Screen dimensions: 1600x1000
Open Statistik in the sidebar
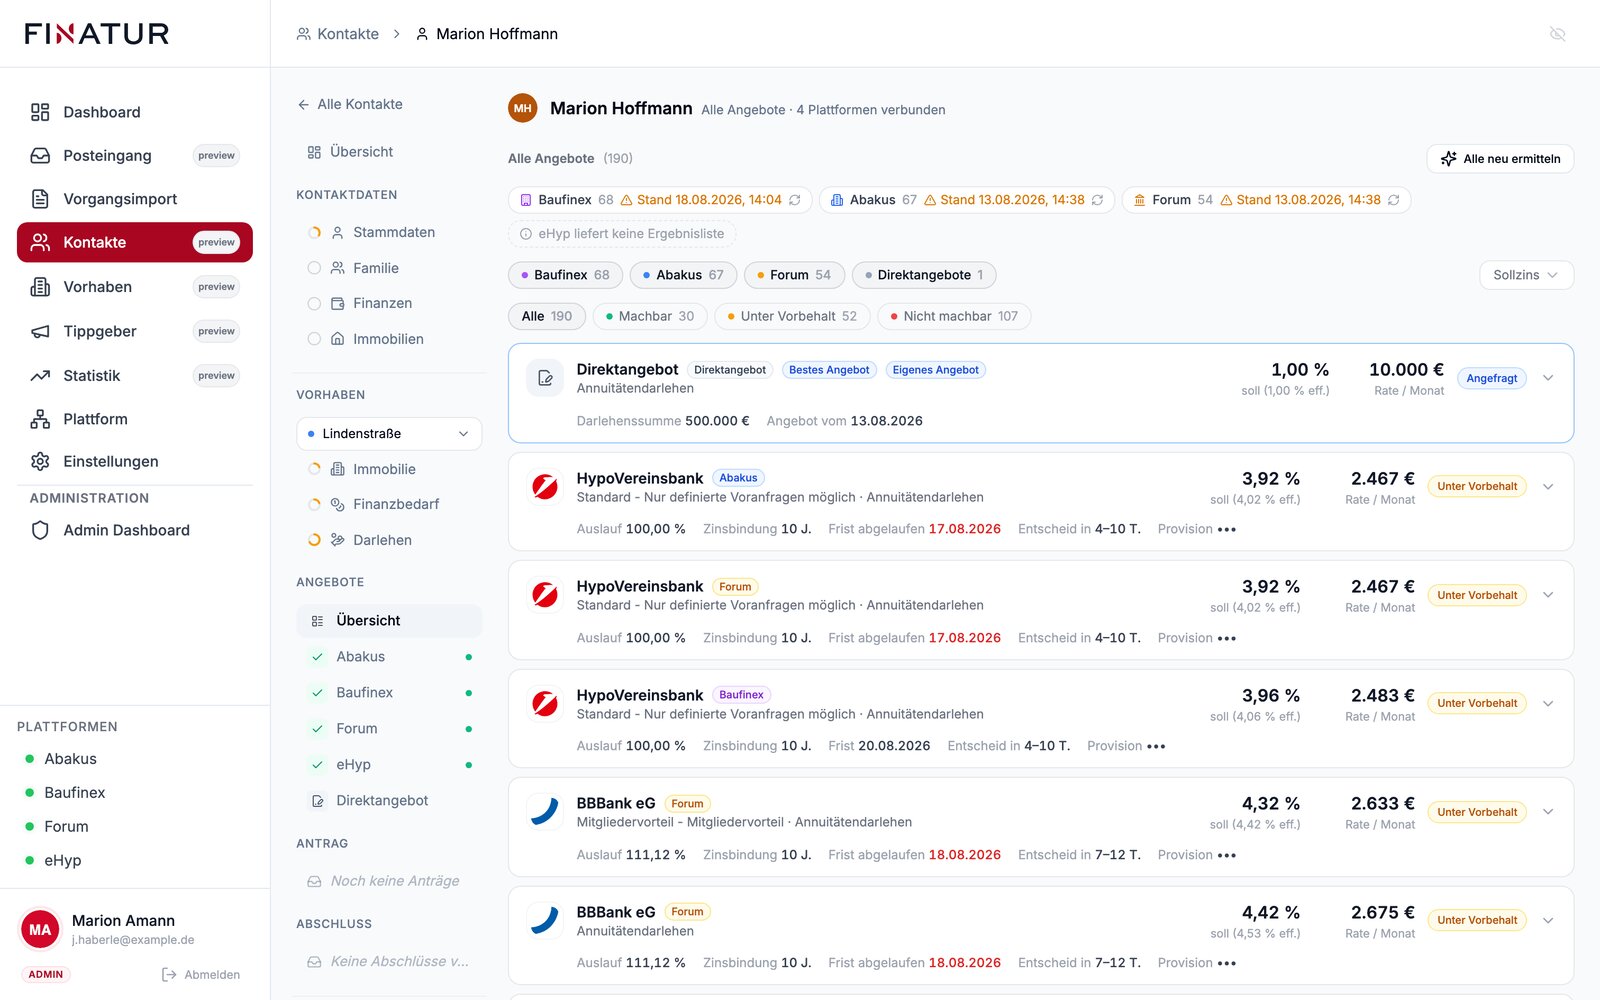135,375
